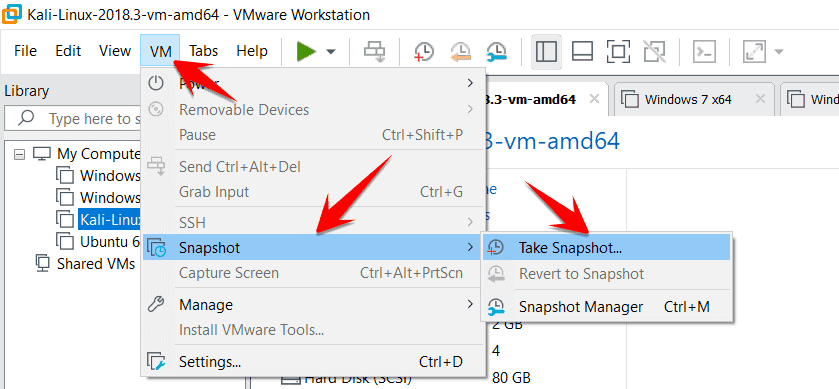Click the Settings icon in VM menu
This screenshot has height=389, width=839.
[x=156, y=362]
